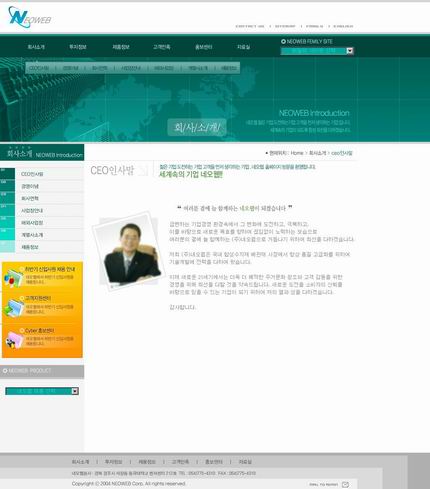
Task: Select the CEO인사말 item in the banner submenu
Action: point(39,68)
